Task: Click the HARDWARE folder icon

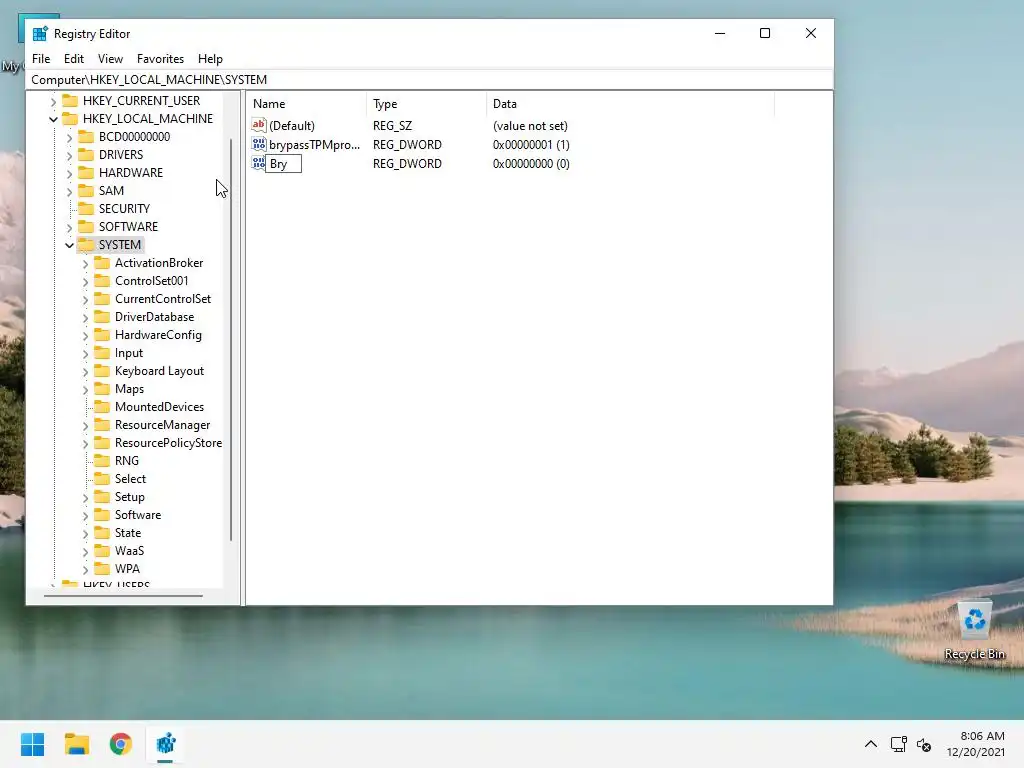Action: tap(86, 172)
